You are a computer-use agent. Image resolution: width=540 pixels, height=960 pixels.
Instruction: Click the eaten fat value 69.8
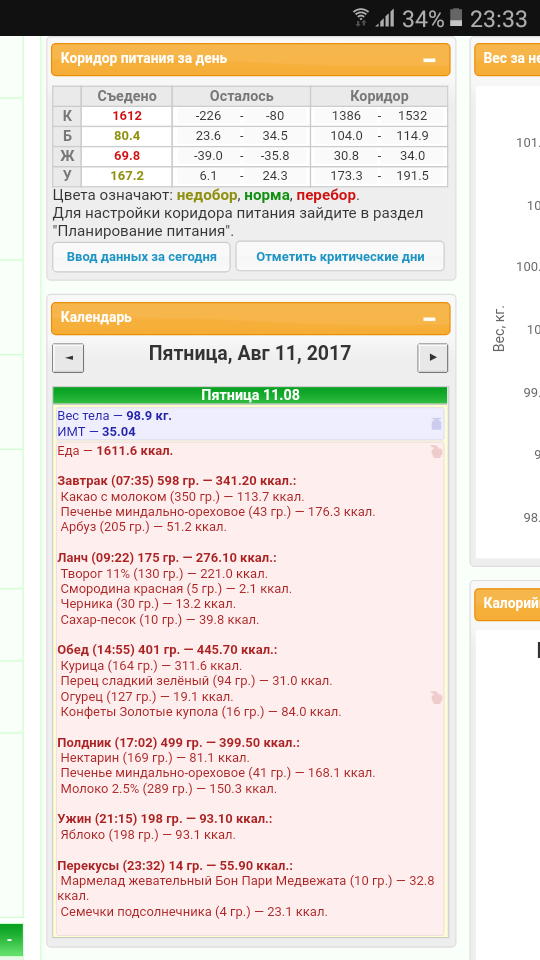127,156
